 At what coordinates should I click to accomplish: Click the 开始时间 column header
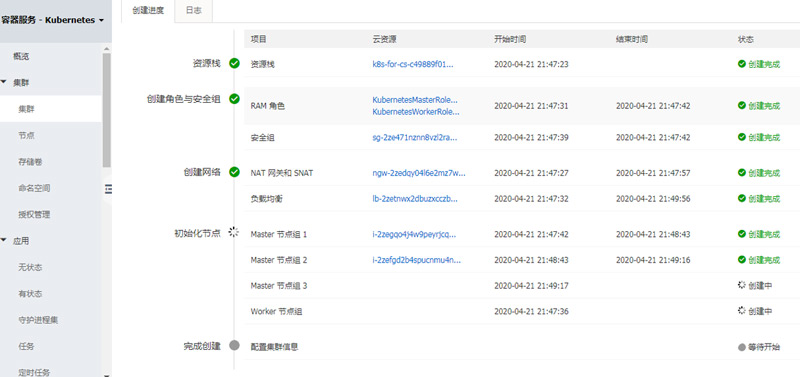tap(510, 39)
